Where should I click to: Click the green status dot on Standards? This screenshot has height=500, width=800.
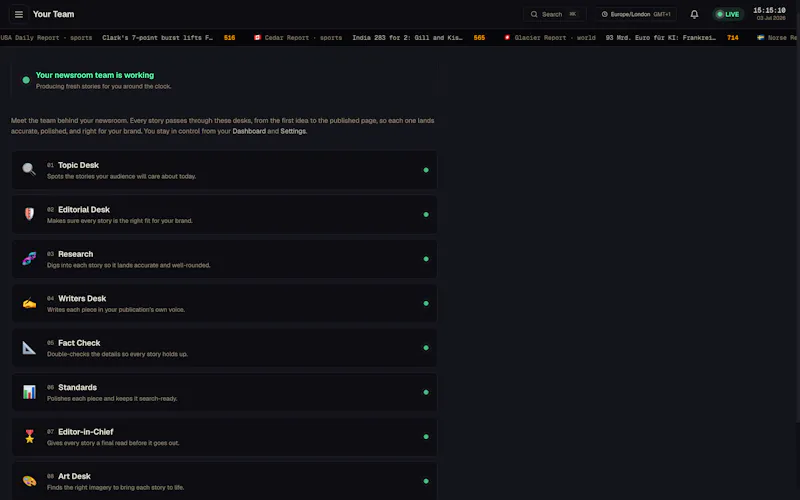426,392
